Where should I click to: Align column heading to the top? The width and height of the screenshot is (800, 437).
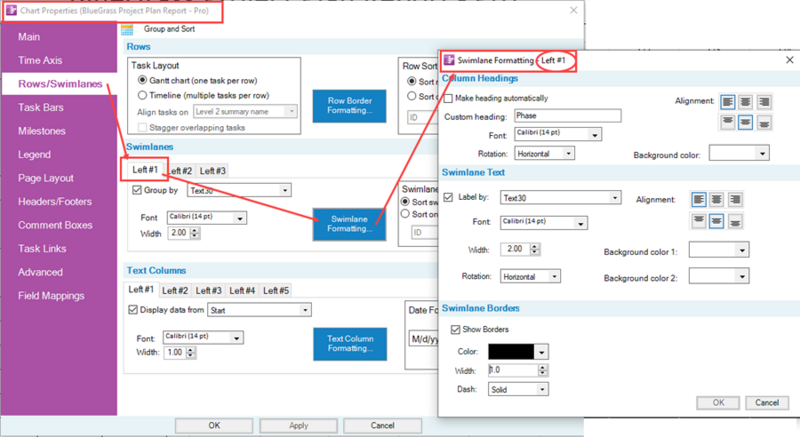click(728, 122)
